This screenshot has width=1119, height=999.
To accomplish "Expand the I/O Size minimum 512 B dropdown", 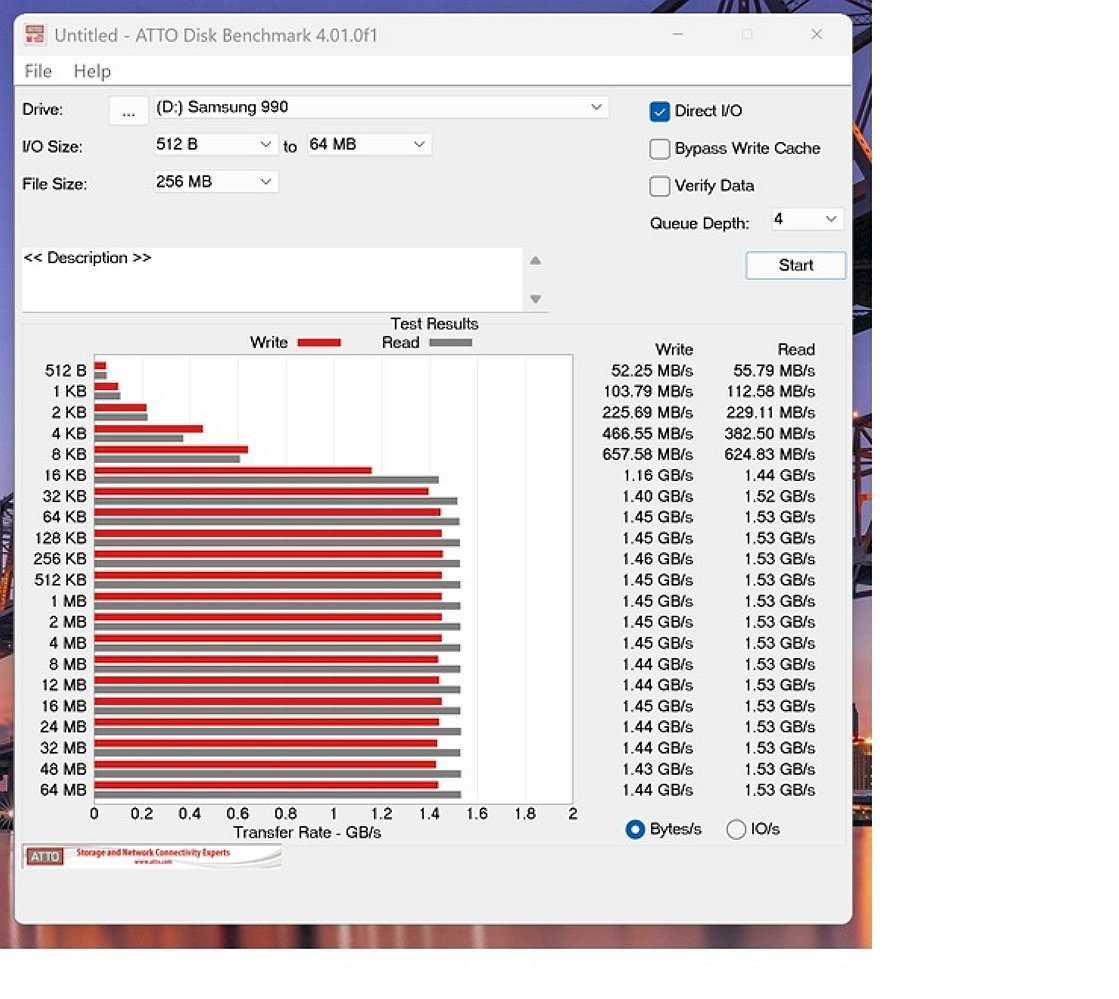I will tap(214, 144).
